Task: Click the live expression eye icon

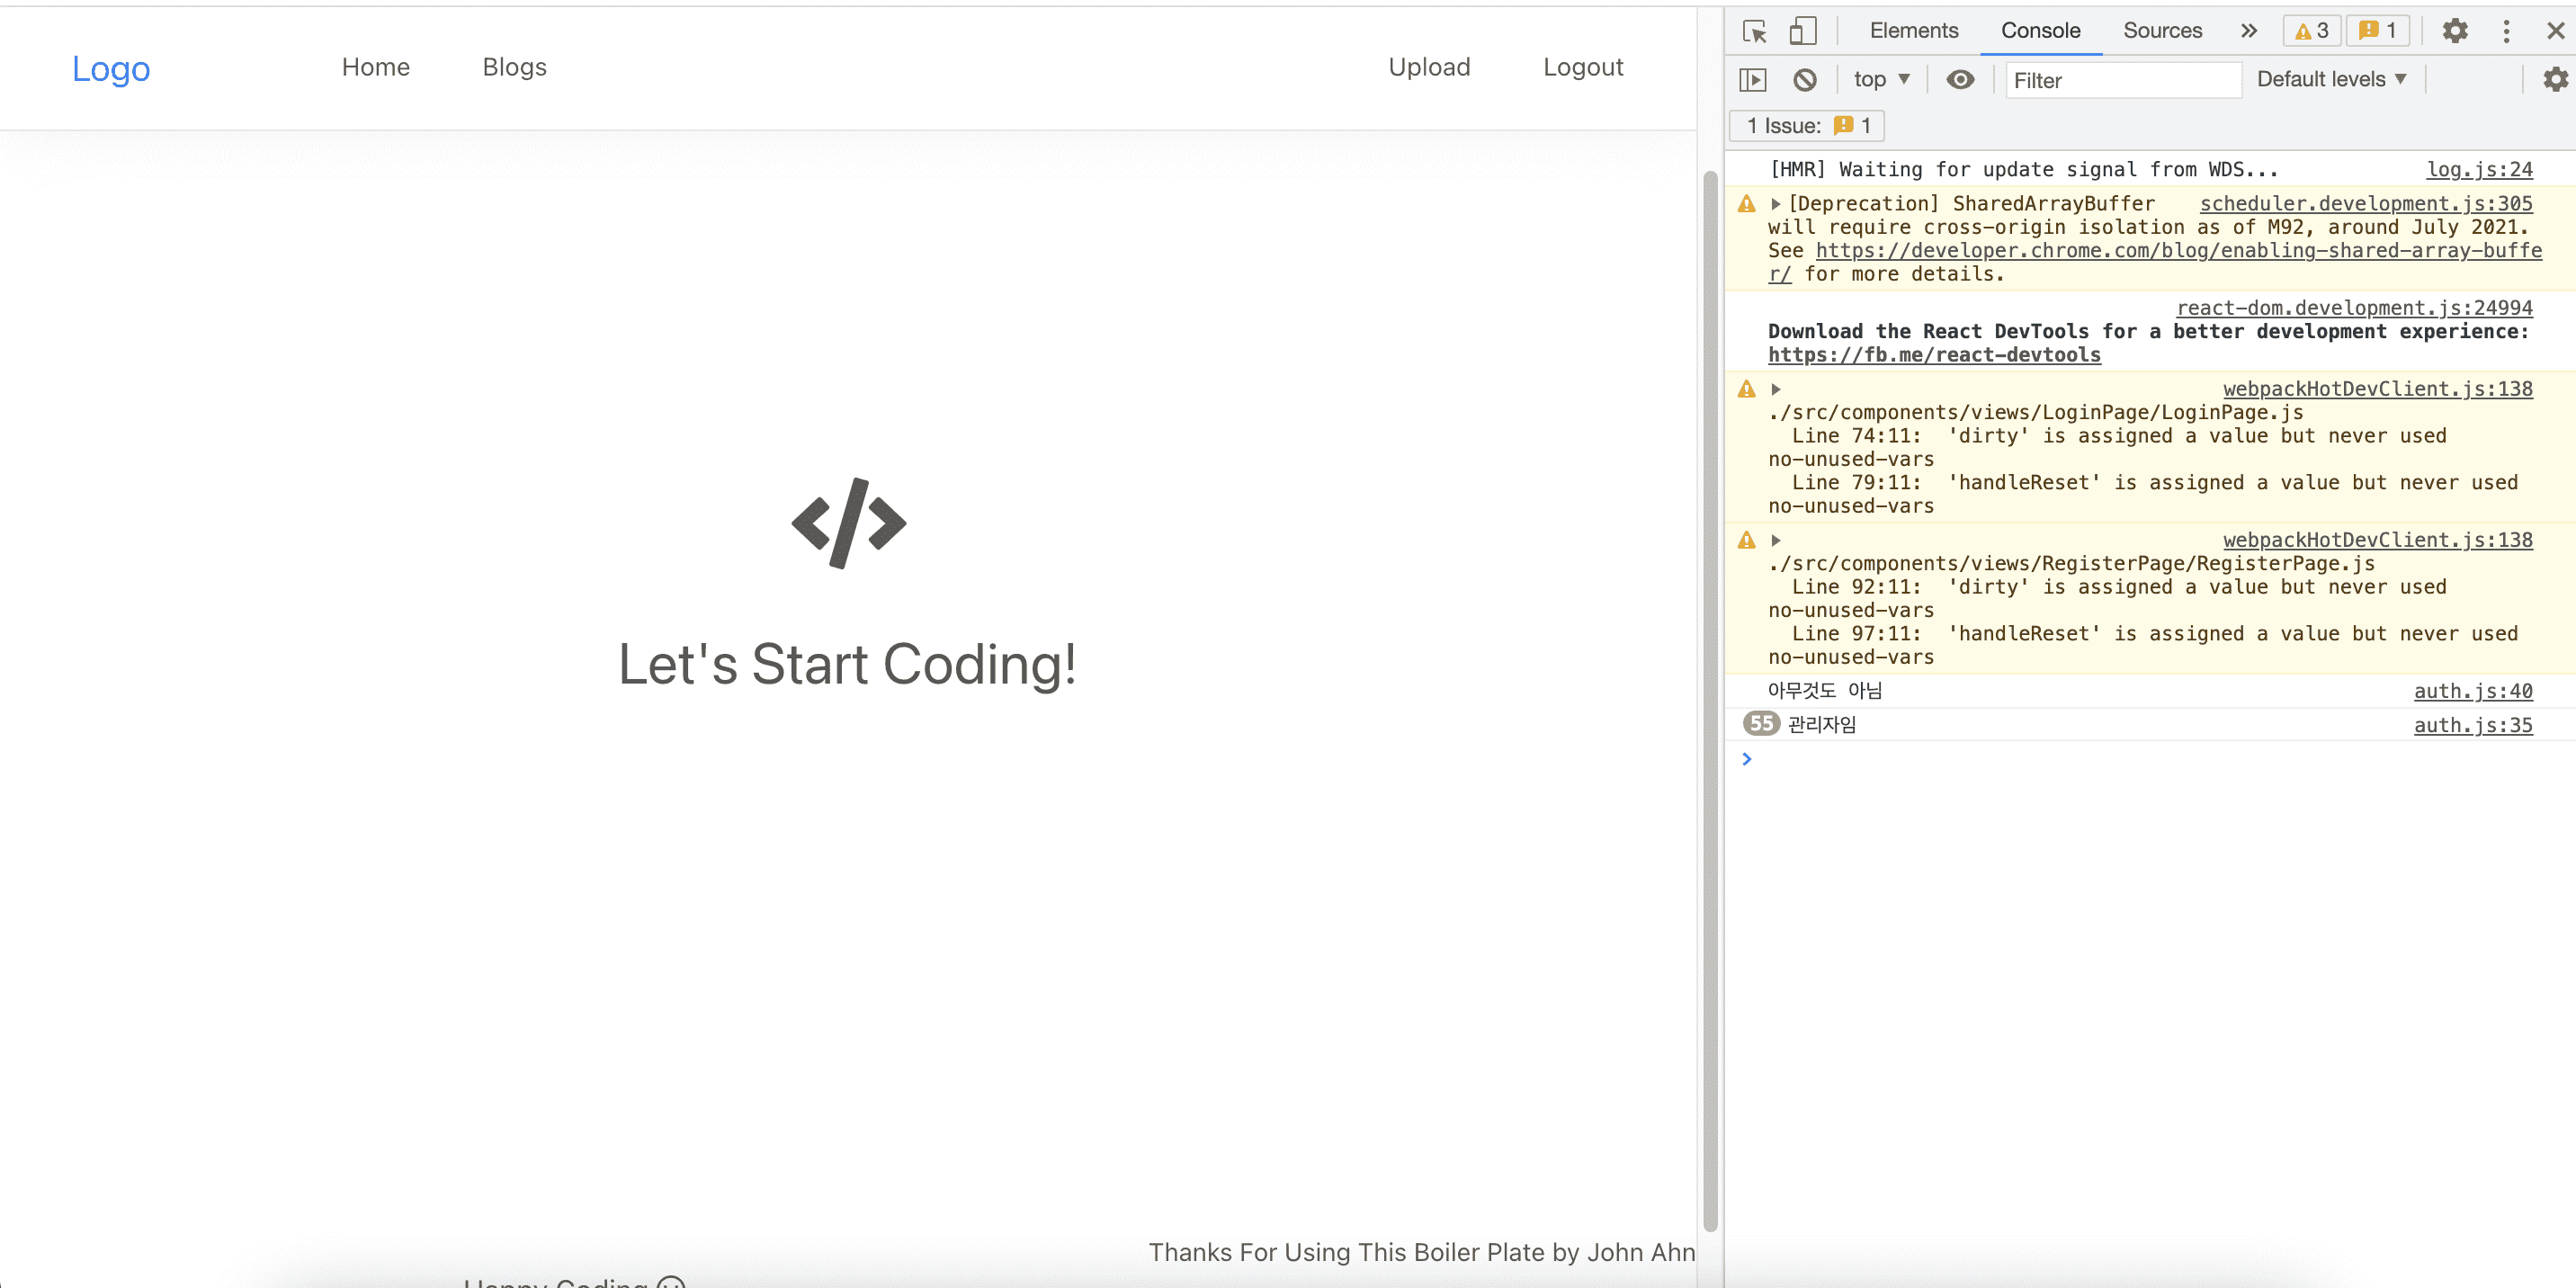Action: [1960, 80]
